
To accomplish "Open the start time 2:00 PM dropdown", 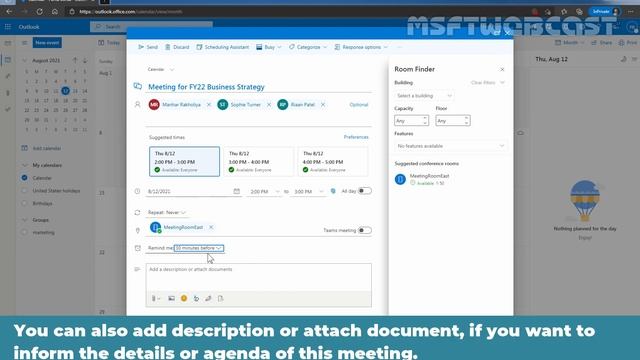I will pyautogui.click(x=264, y=191).
